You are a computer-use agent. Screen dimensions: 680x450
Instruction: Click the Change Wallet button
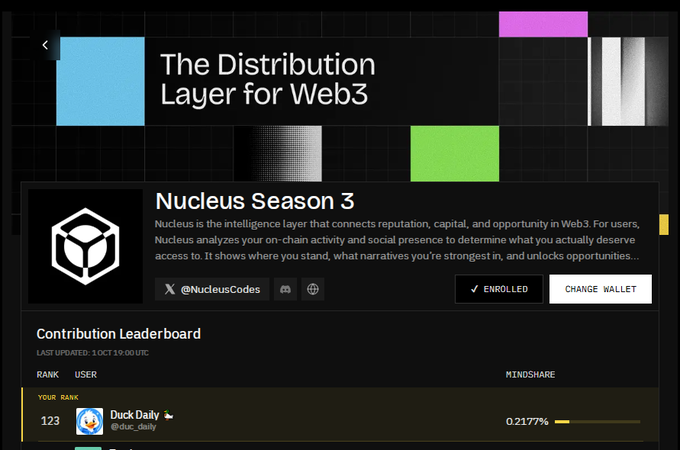(x=600, y=289)
